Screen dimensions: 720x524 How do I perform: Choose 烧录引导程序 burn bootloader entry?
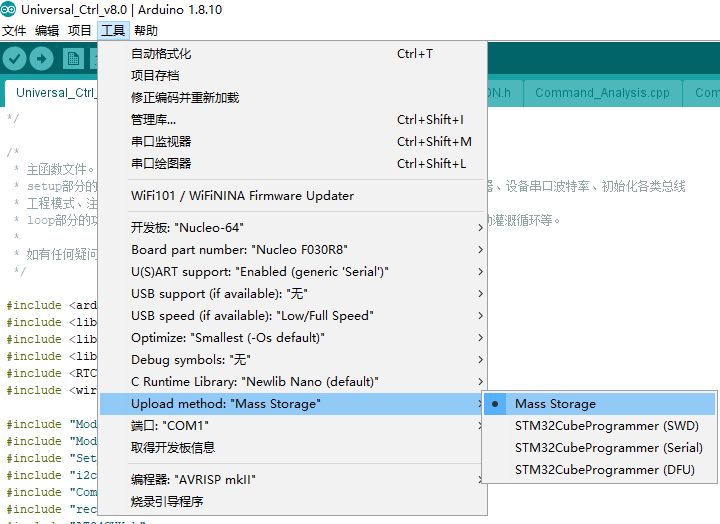tap(292, 501)
